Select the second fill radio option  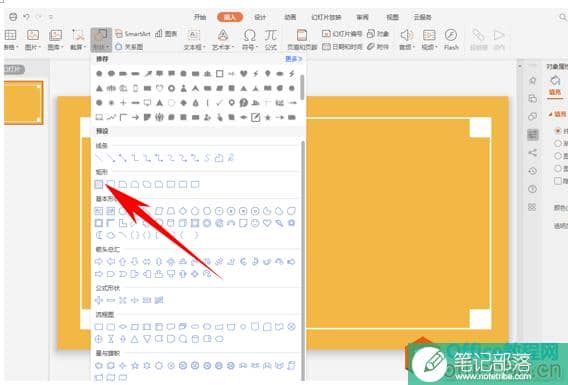[558, 143]
